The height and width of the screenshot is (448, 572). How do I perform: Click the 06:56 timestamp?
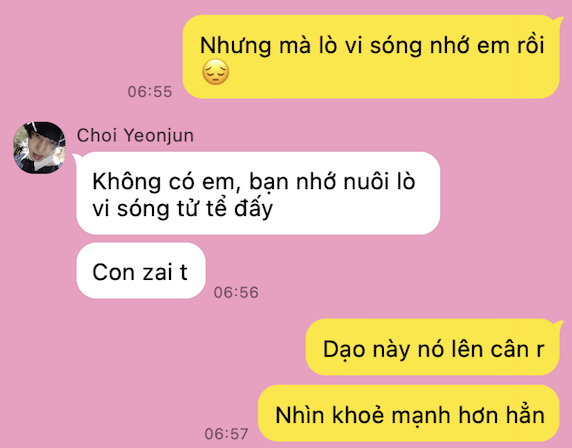pos(236,292)
